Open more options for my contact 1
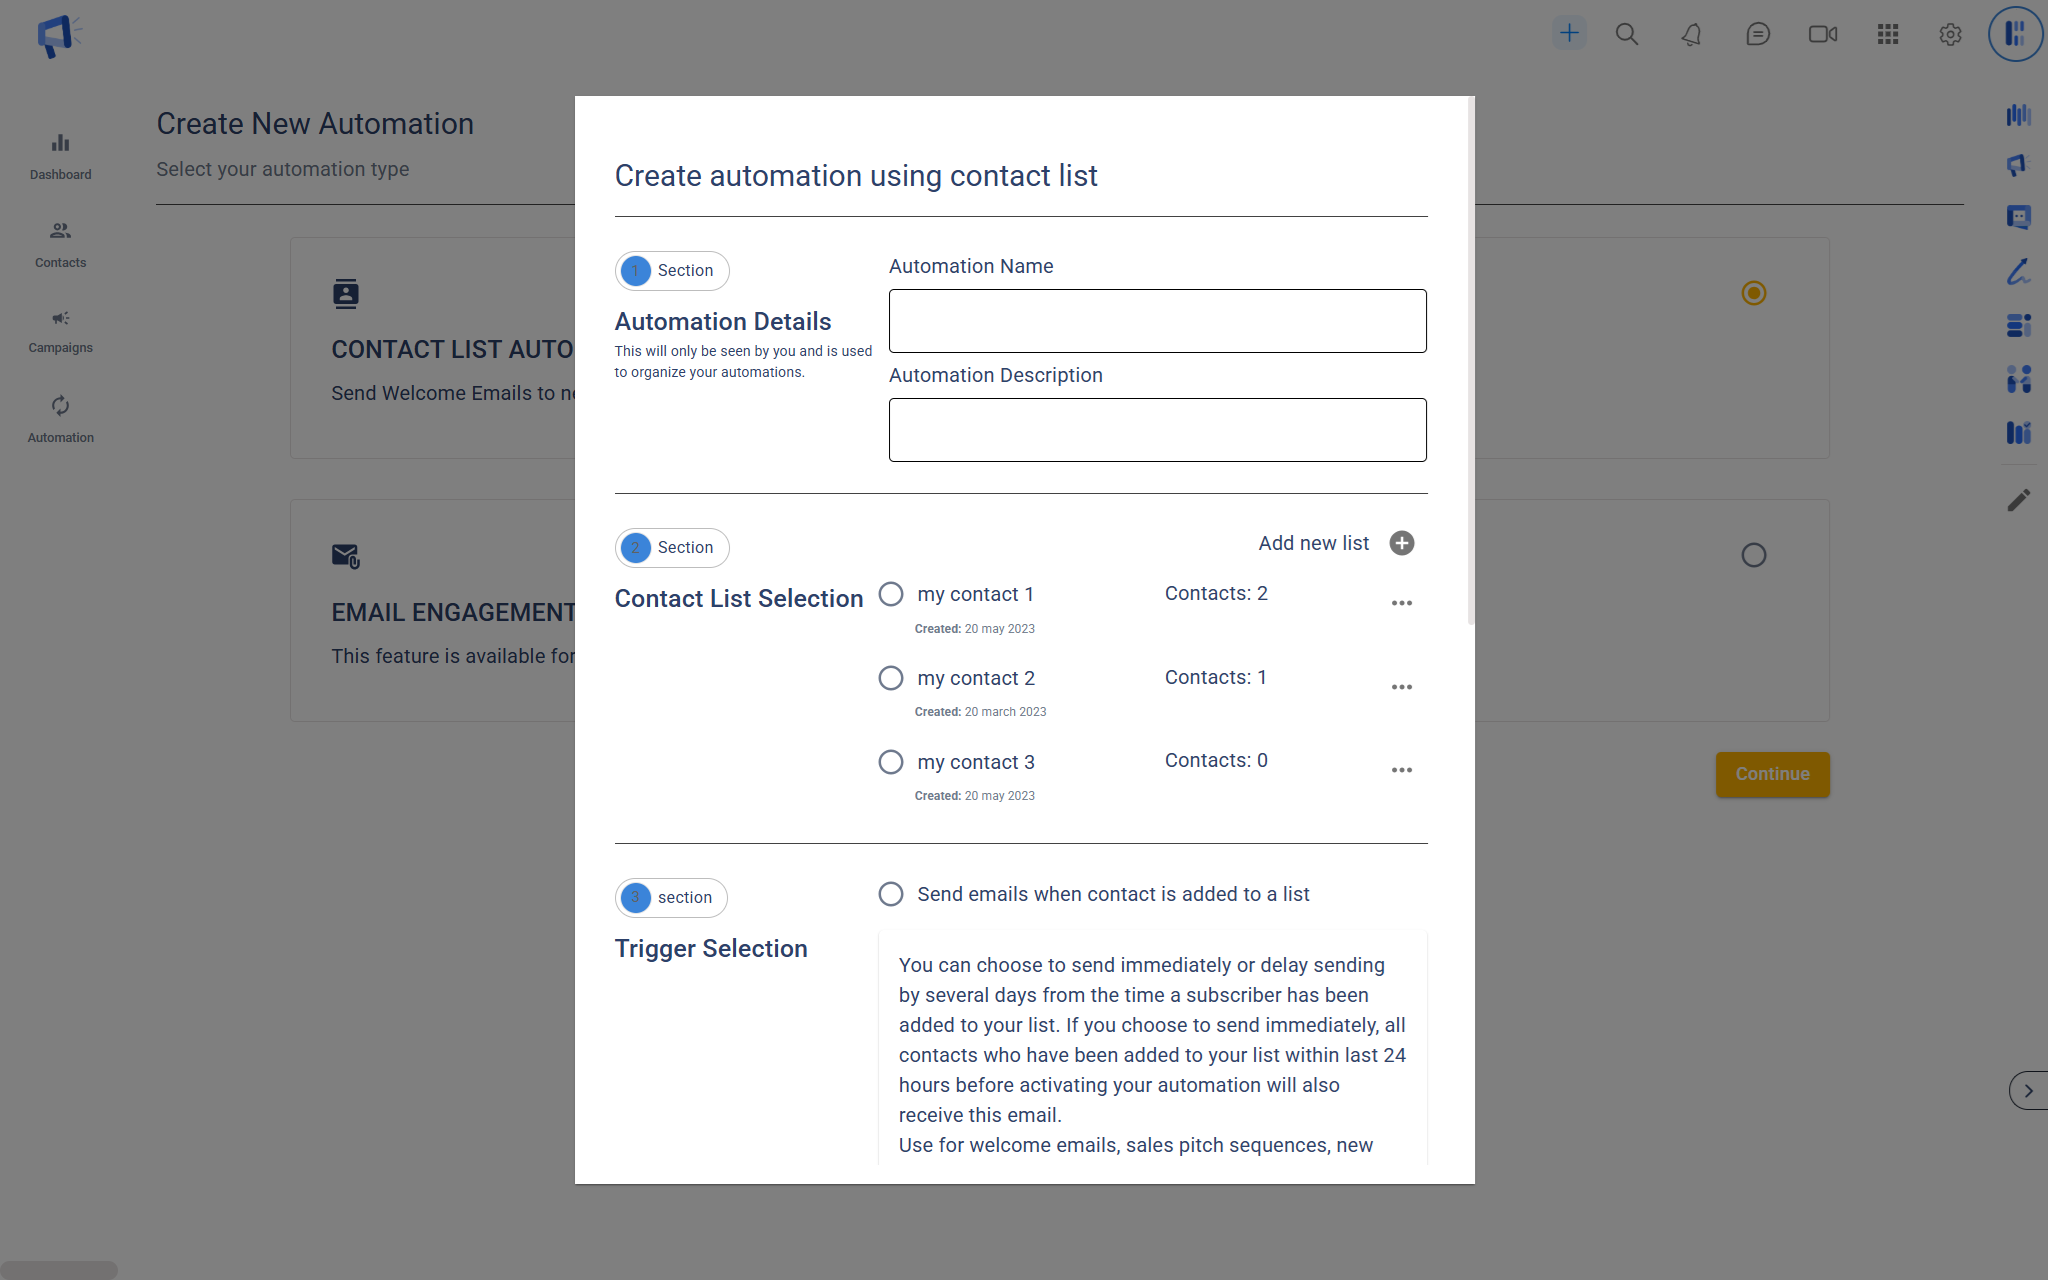 pyautogui.click(x=1402, y=603)
